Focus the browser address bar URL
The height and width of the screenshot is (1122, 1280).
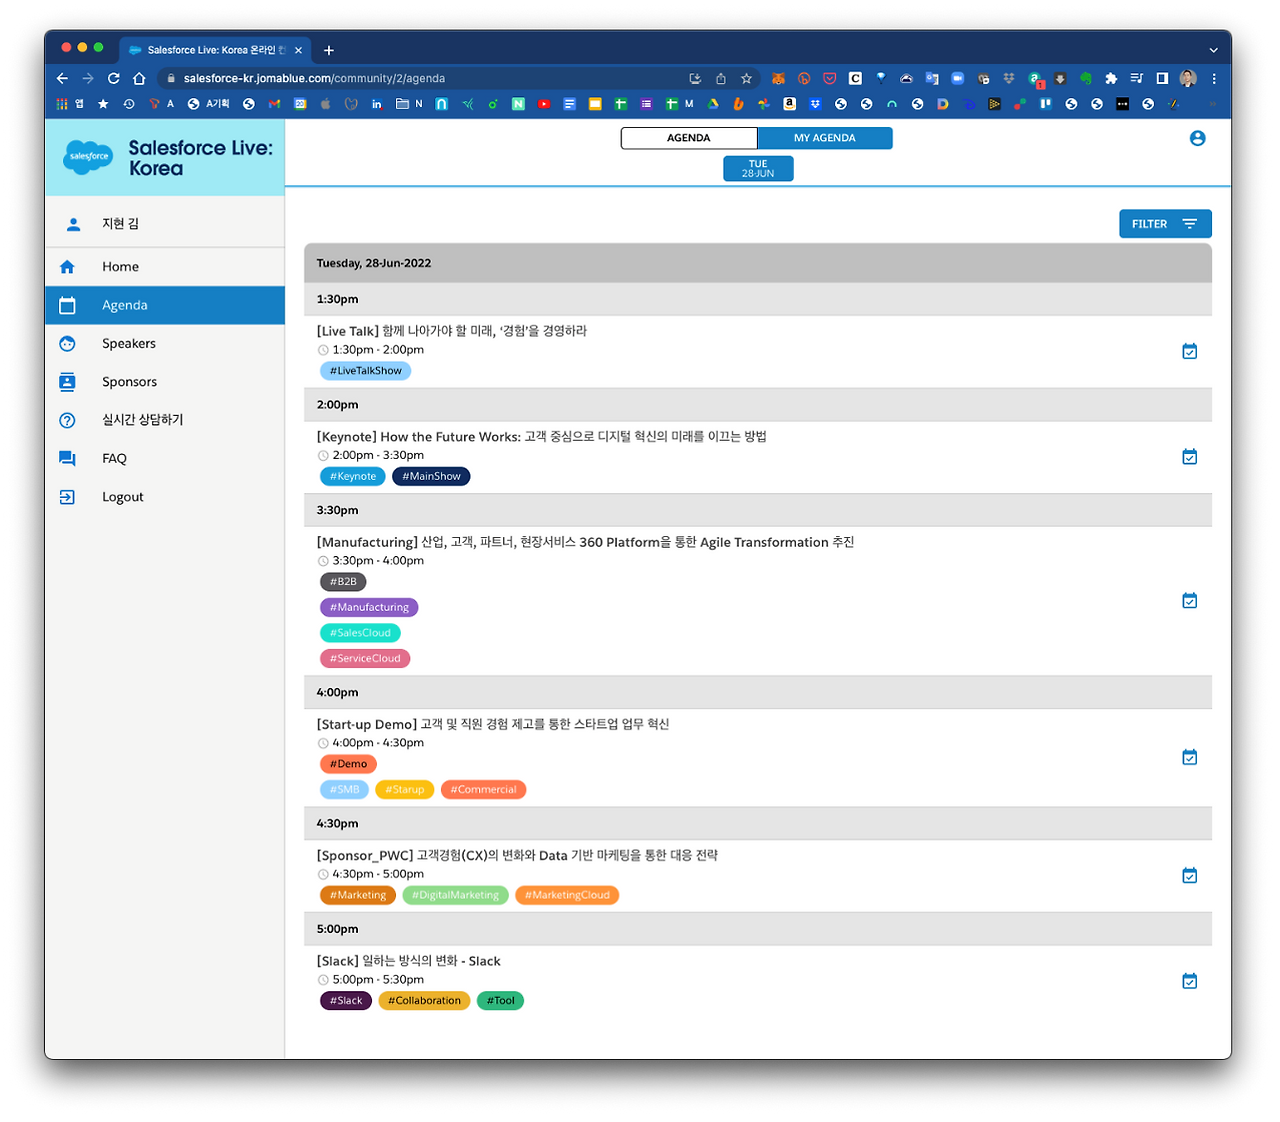coord(314,78)
